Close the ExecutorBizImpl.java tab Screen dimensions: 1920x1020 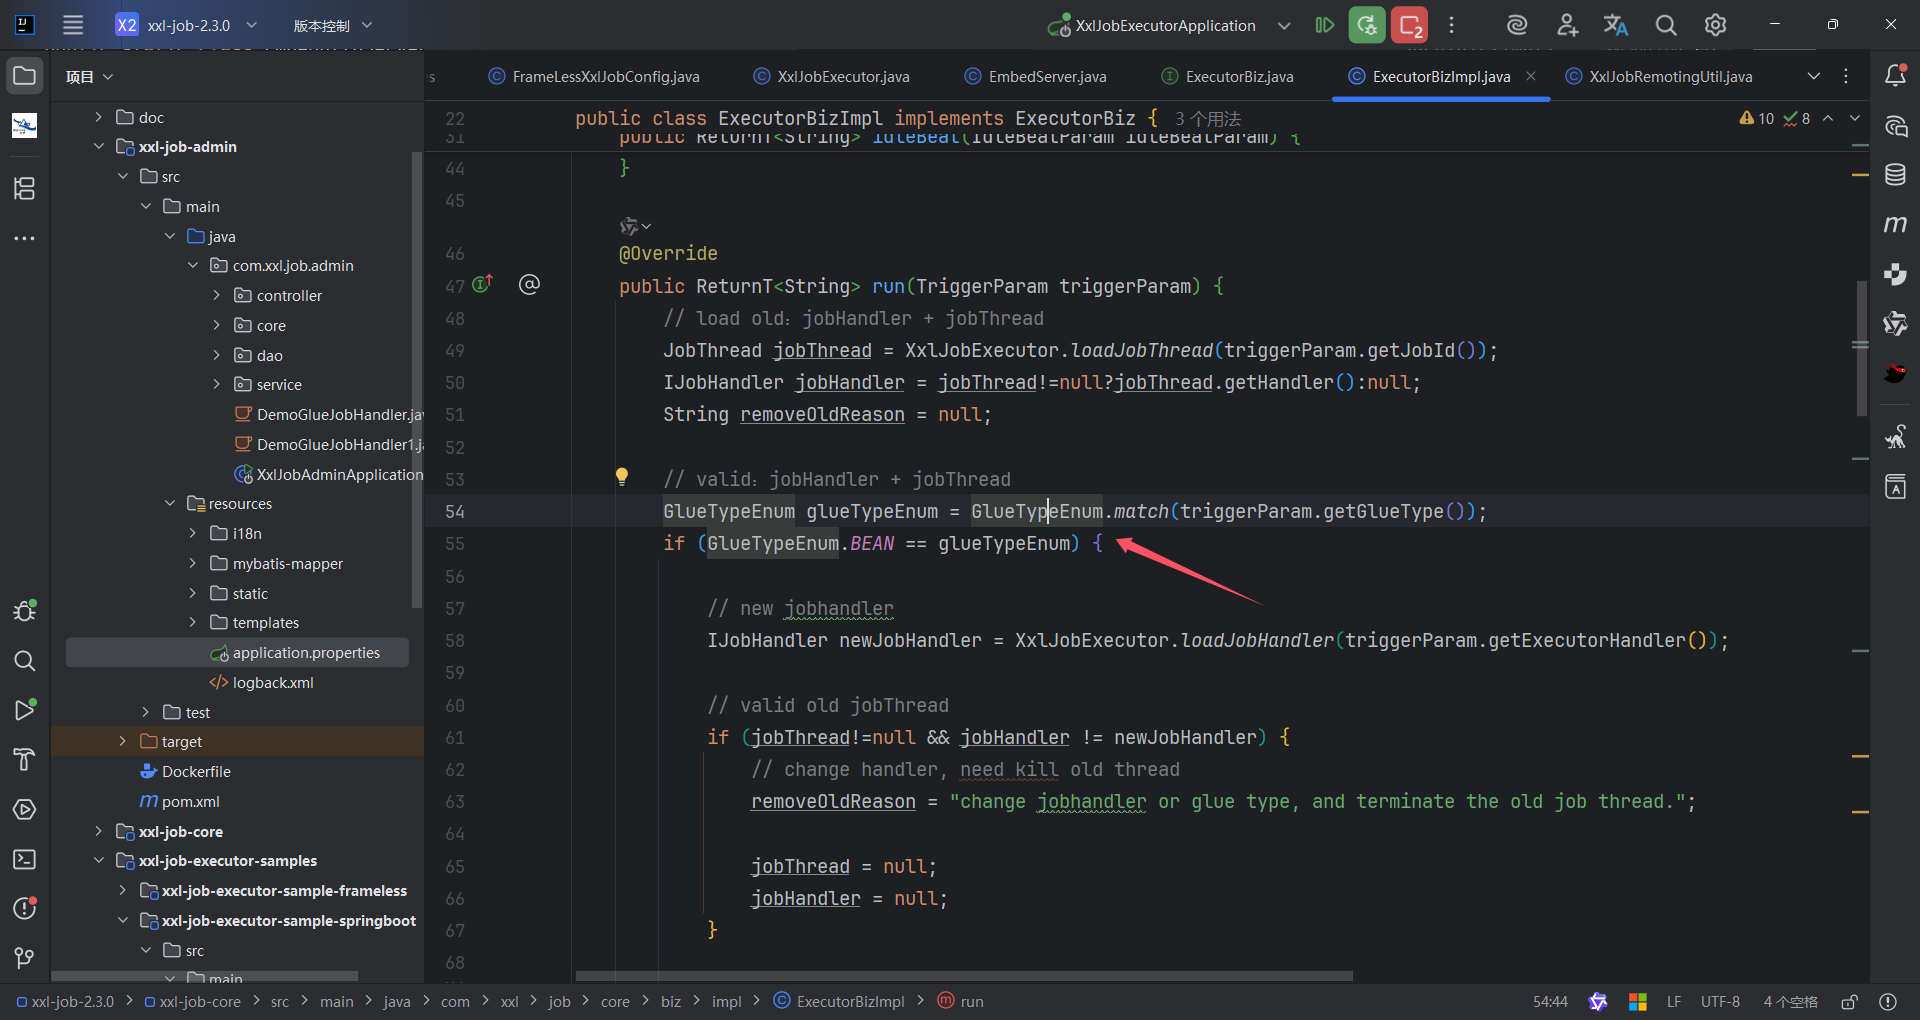(1531, 76)
